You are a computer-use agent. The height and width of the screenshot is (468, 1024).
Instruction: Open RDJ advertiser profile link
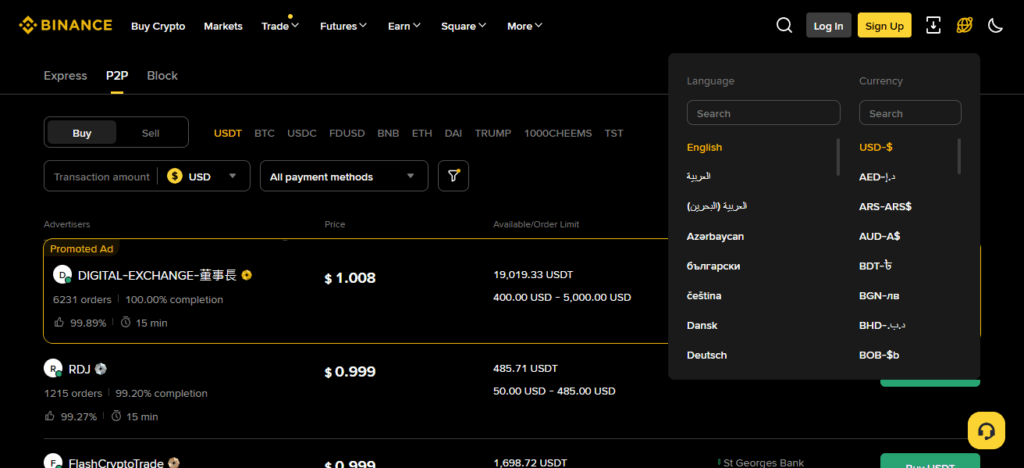79,369
